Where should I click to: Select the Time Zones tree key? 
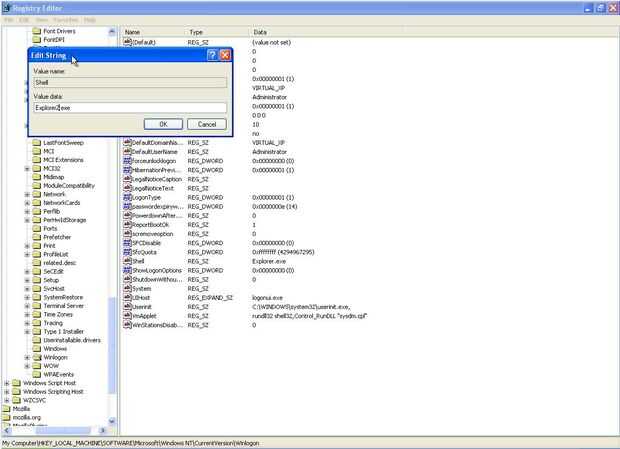pyautogui.click(x=58, y=314)
